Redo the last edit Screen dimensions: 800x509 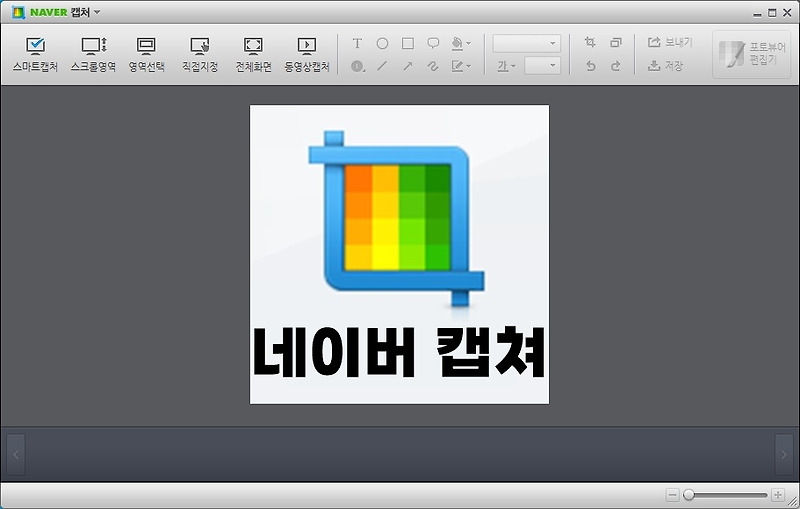coord(616,66)
